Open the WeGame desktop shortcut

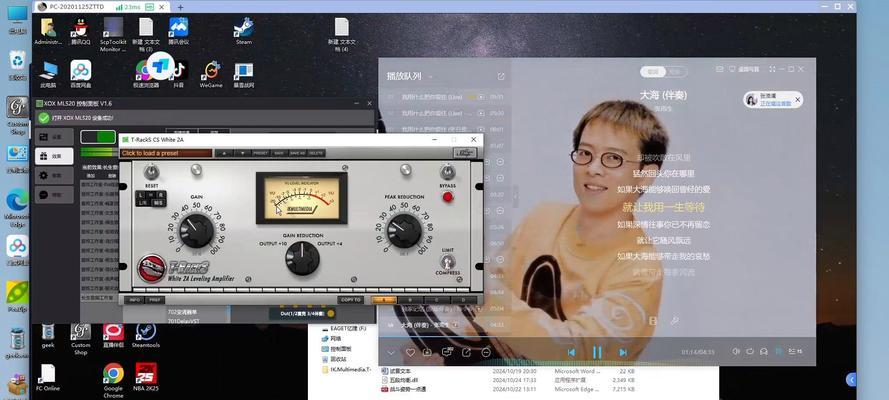tap(211, 75)
